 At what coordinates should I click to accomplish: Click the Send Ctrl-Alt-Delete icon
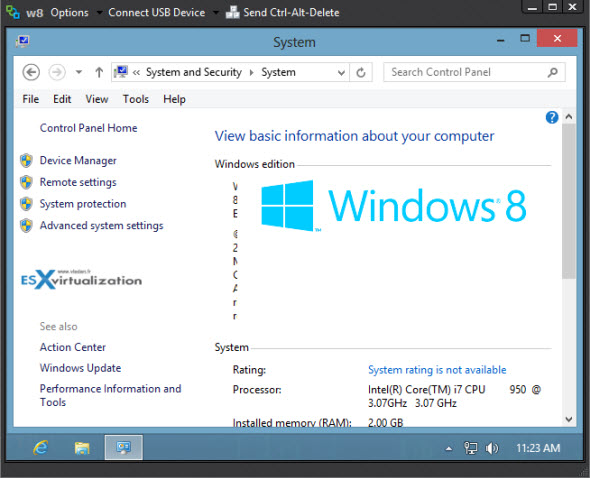pyautogui.click(x=233, y=12)
